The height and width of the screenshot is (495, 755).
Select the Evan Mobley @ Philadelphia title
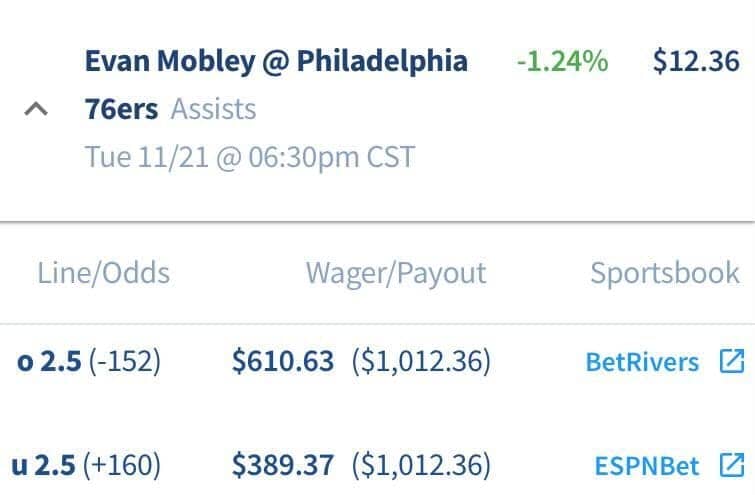pyautogui.click(x=276, y=62)
